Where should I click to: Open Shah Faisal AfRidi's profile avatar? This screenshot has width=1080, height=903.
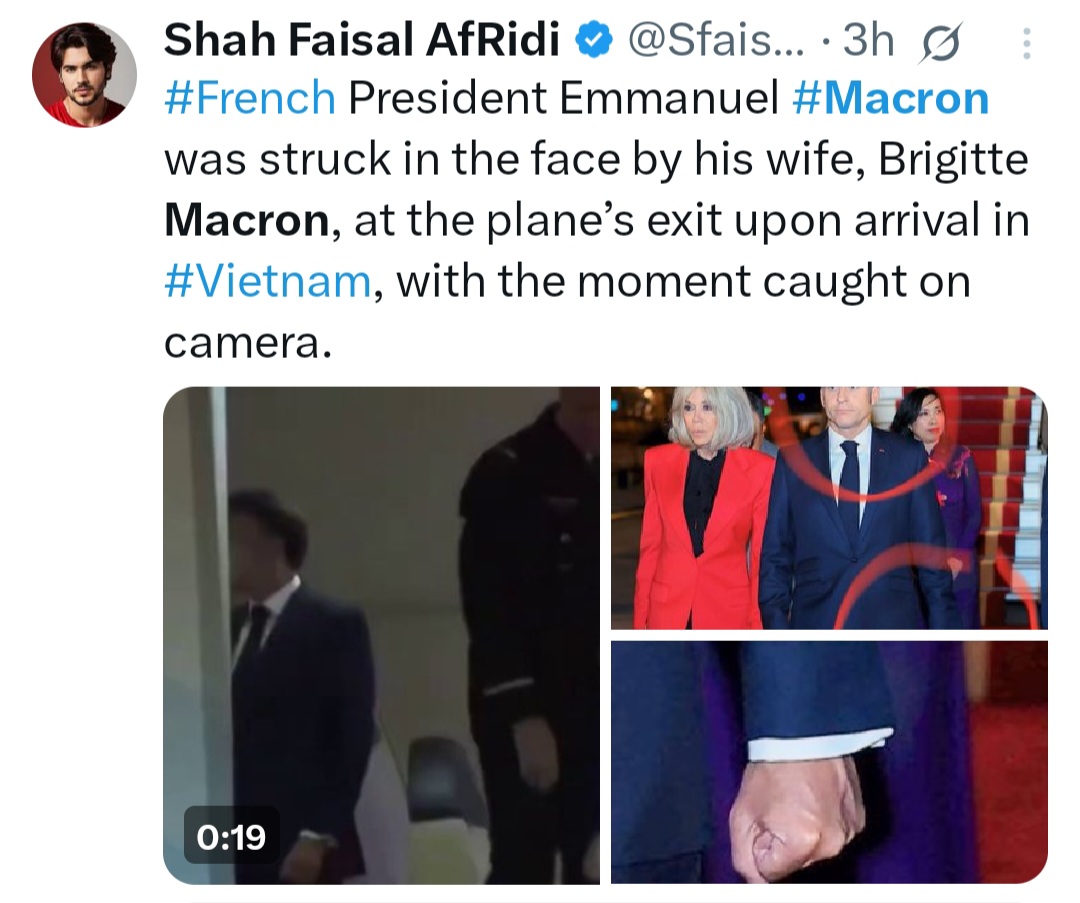(84, 75)
